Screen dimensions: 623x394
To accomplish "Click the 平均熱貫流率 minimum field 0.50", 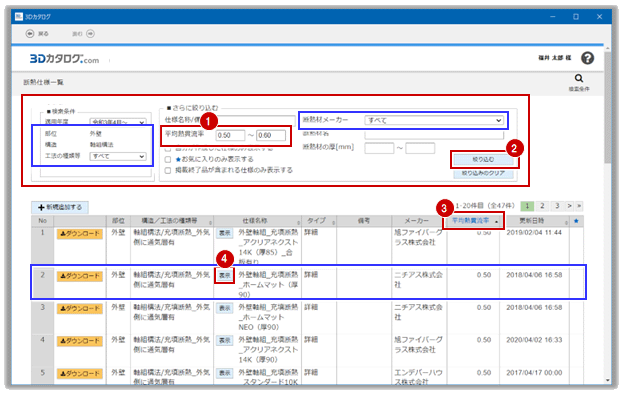I will pyautogui.click(x=230, y=135).
